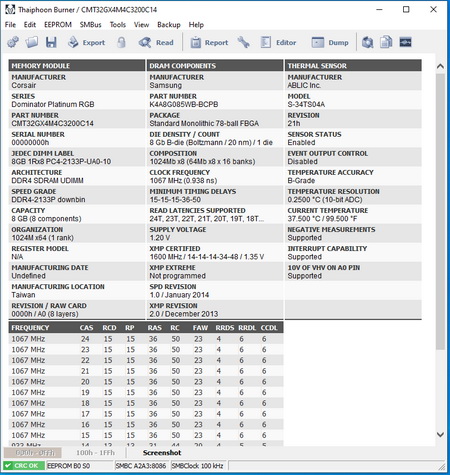Viewport: 450px width, 475px height.
Task: Click the copy documents icon
Action: (386, 42)
